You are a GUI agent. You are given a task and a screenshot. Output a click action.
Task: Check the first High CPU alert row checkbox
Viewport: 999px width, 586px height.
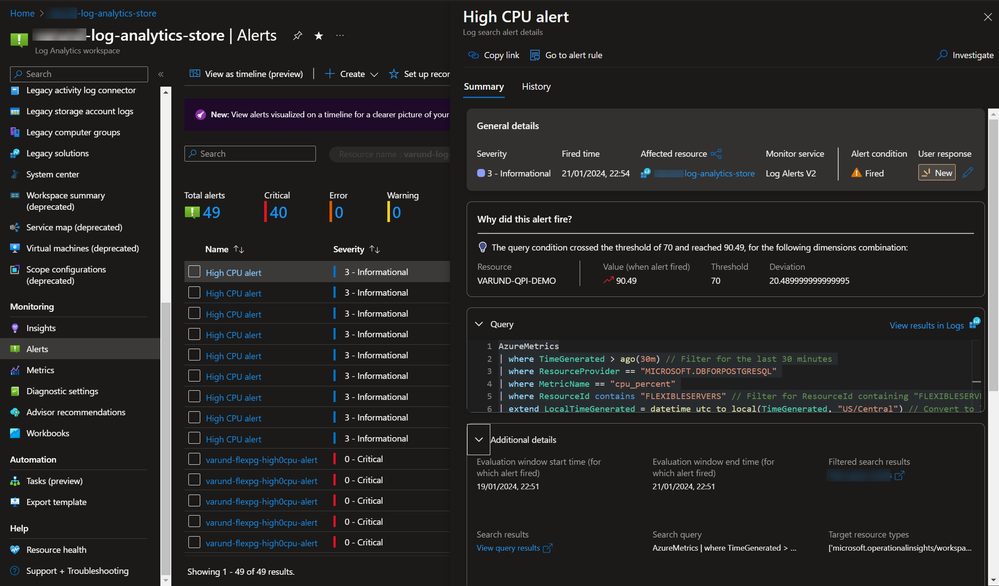click(x=195, y=271)
